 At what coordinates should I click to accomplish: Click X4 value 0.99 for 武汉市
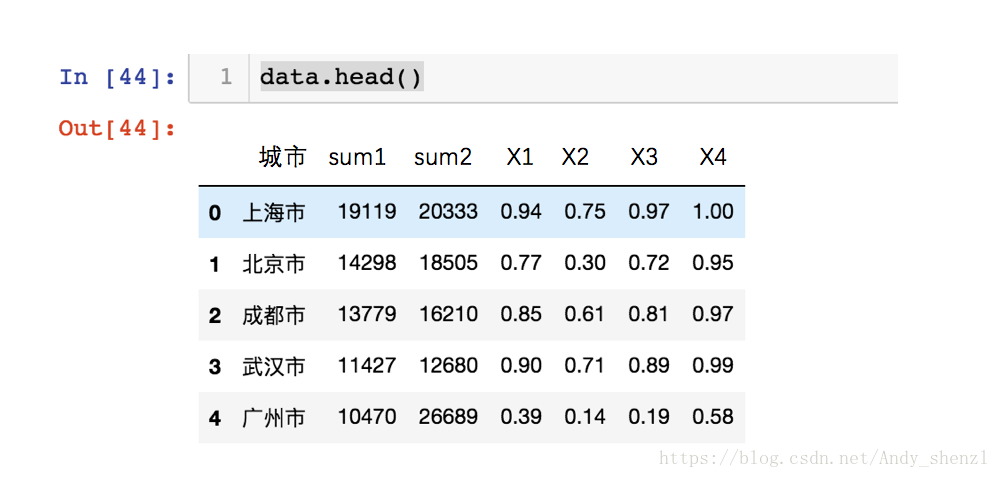coord(713,366)
